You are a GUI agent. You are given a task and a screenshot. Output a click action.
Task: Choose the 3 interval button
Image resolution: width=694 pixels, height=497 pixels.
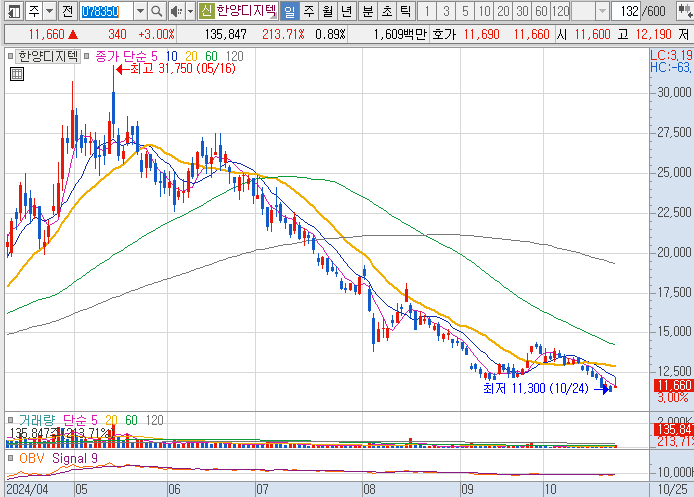(x=446, y=11)
